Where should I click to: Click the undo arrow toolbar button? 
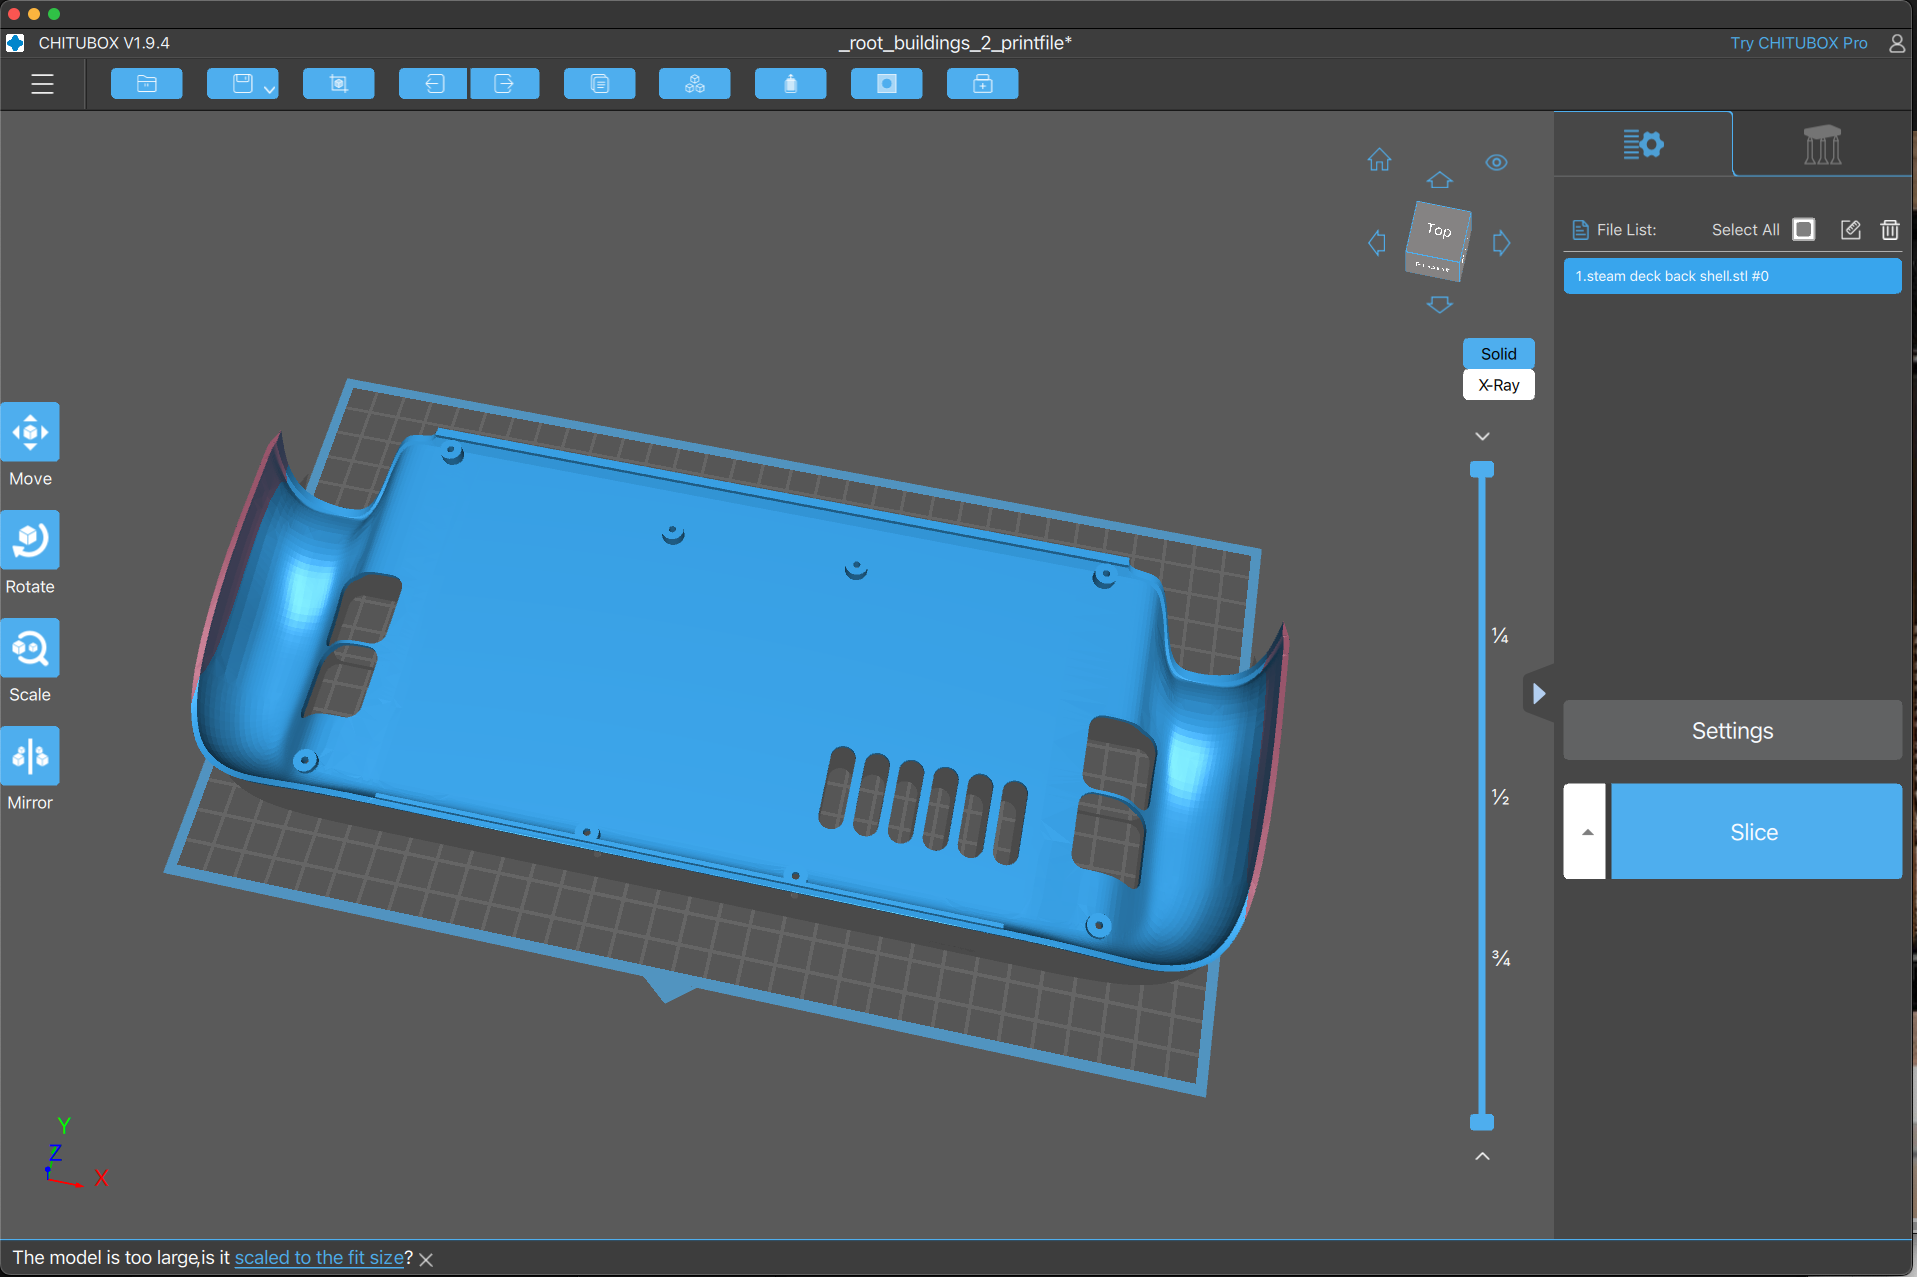coord(434,84)
